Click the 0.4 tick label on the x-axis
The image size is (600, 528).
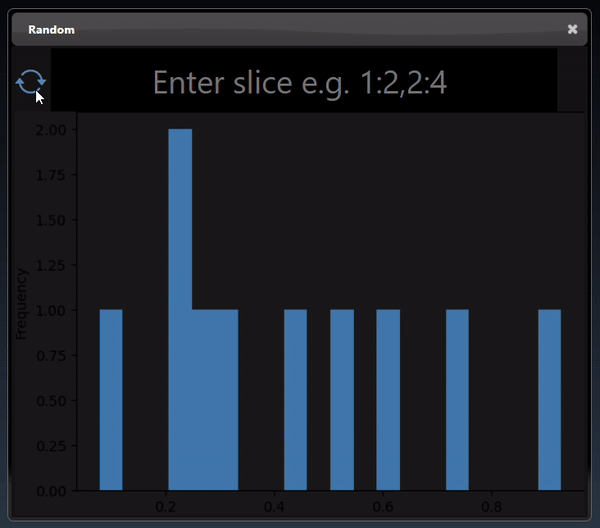pyautogui.click(x=274, y=506)
